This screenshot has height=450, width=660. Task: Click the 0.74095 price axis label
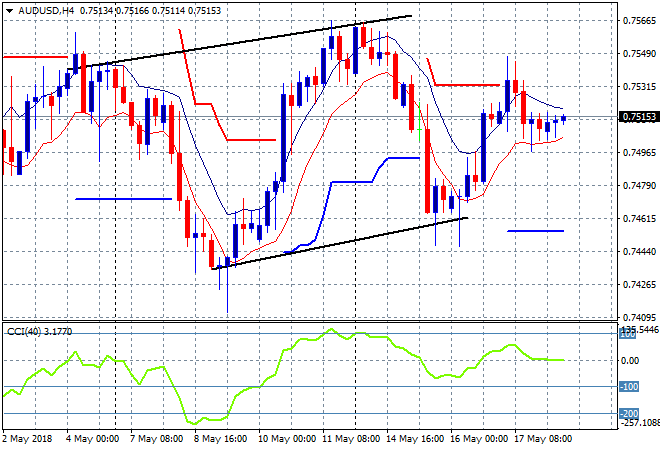[639, 317]
